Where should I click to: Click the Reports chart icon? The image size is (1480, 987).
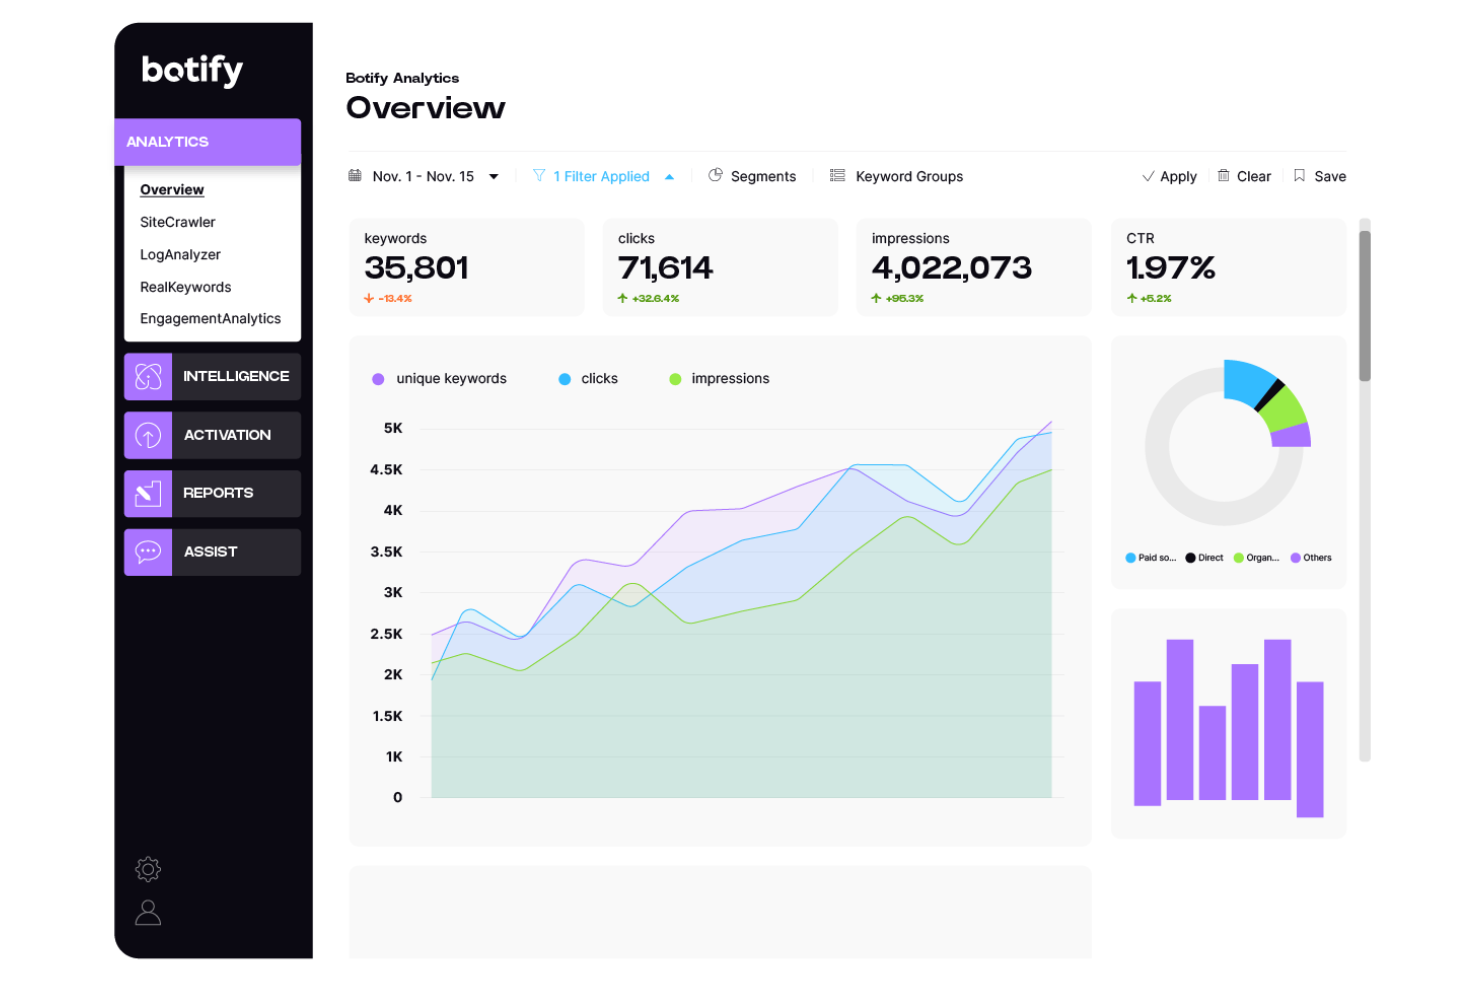(x=148, y=493)
